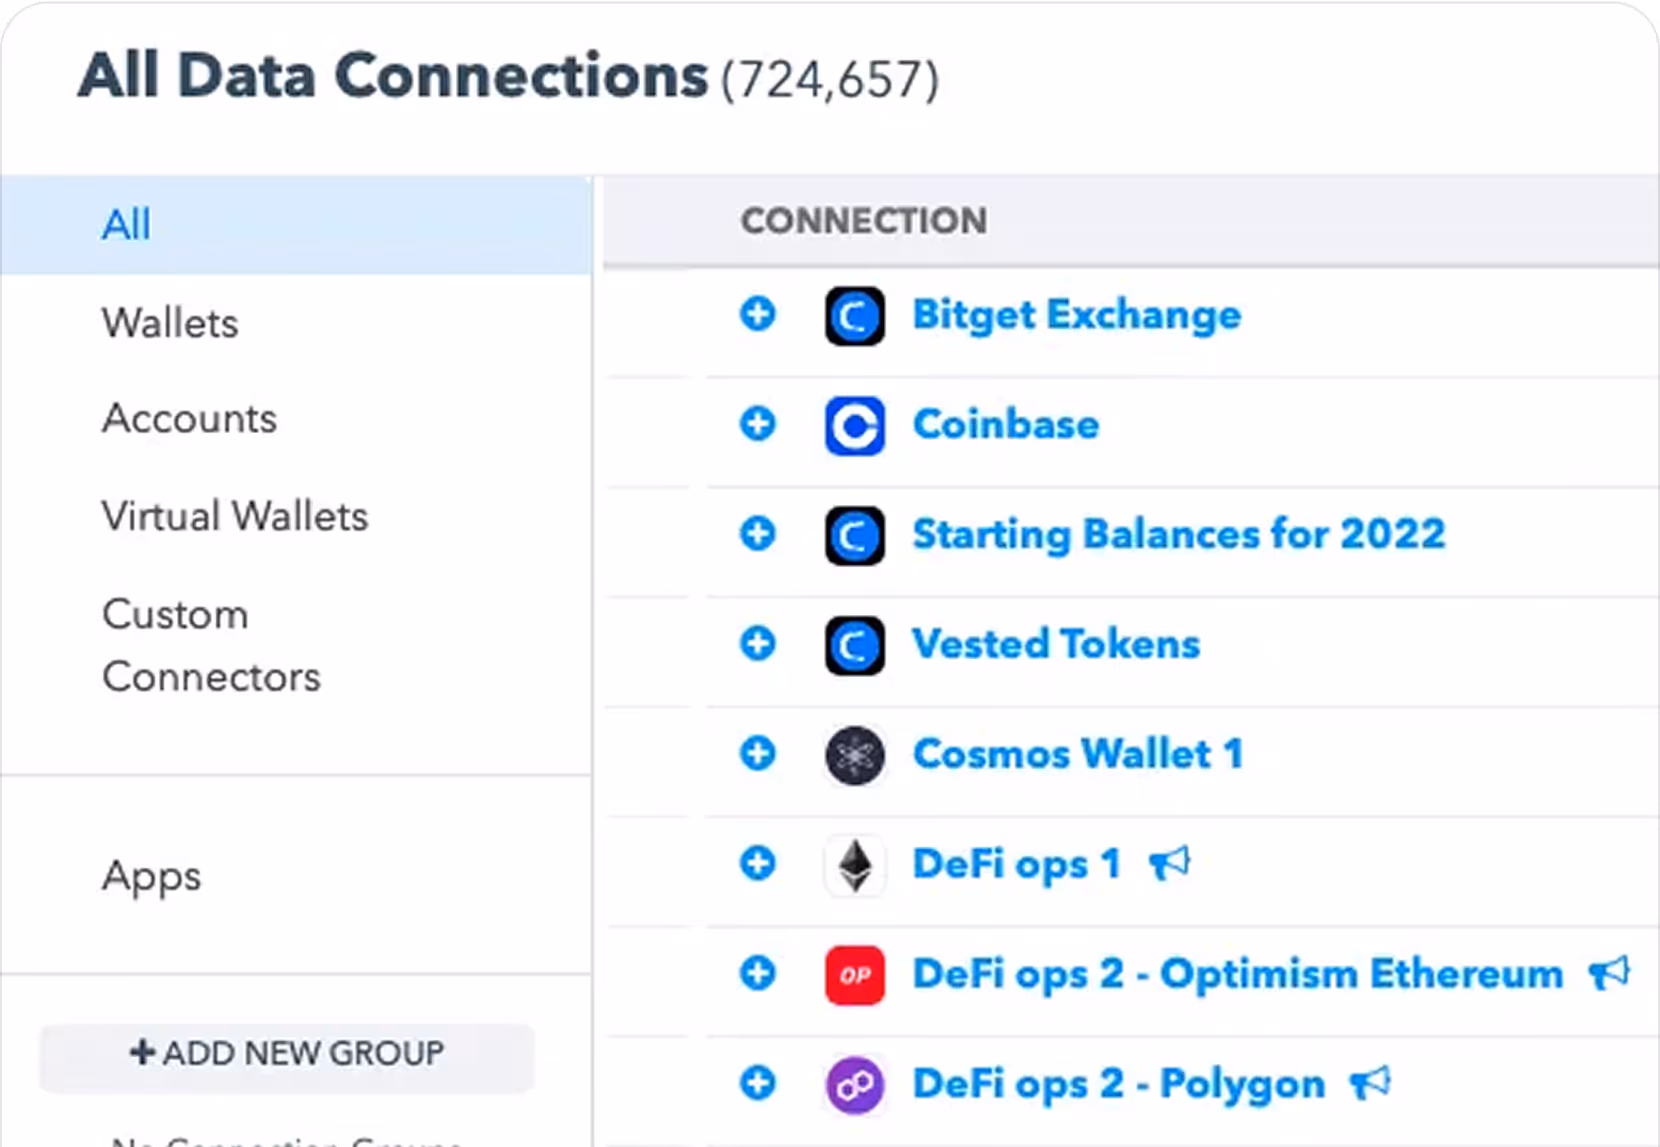This screenshot has height=1147, width=1660.
Task: Expand Starting Balances for 2022 plus icon
Action: pos(758,534)
